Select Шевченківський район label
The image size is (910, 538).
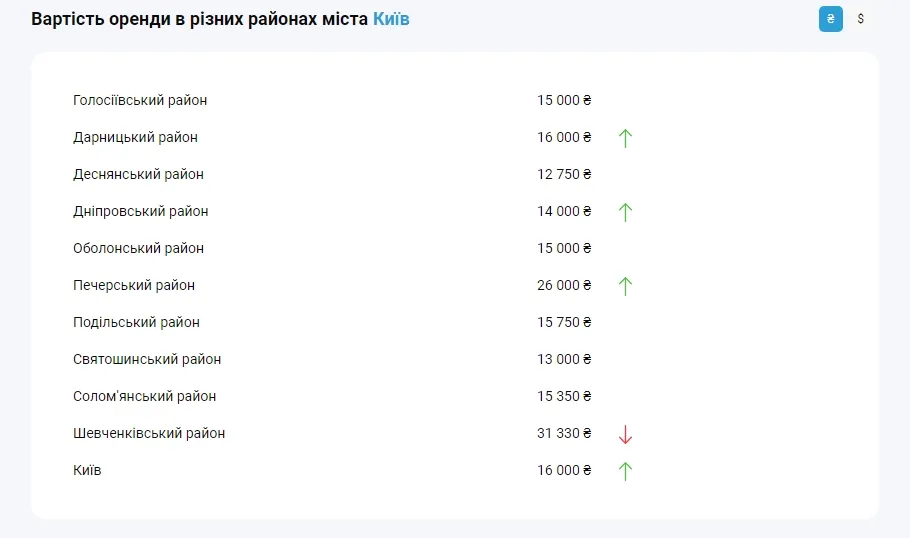[149, 433]
